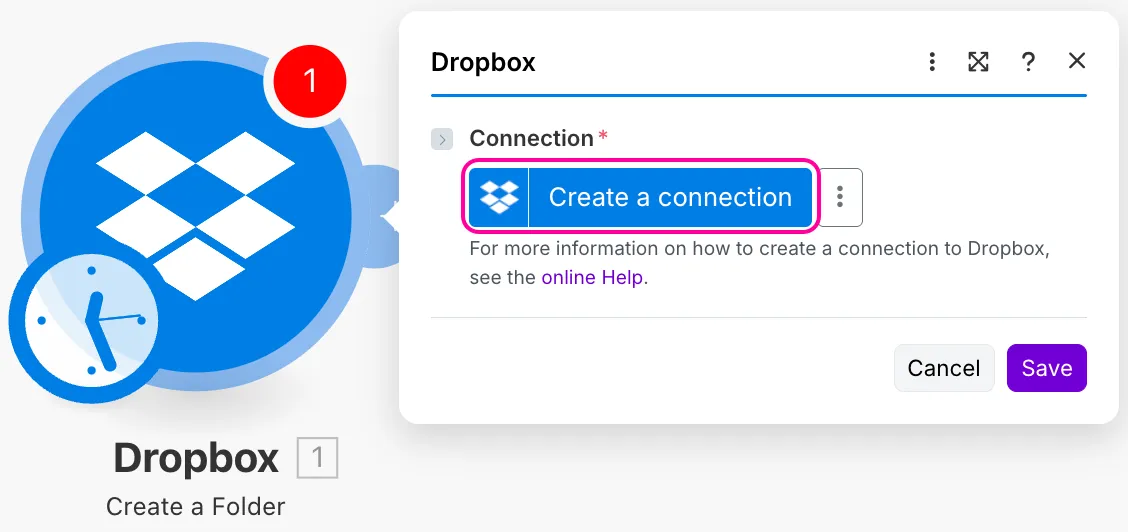Open the online Help link

[592, 278]
